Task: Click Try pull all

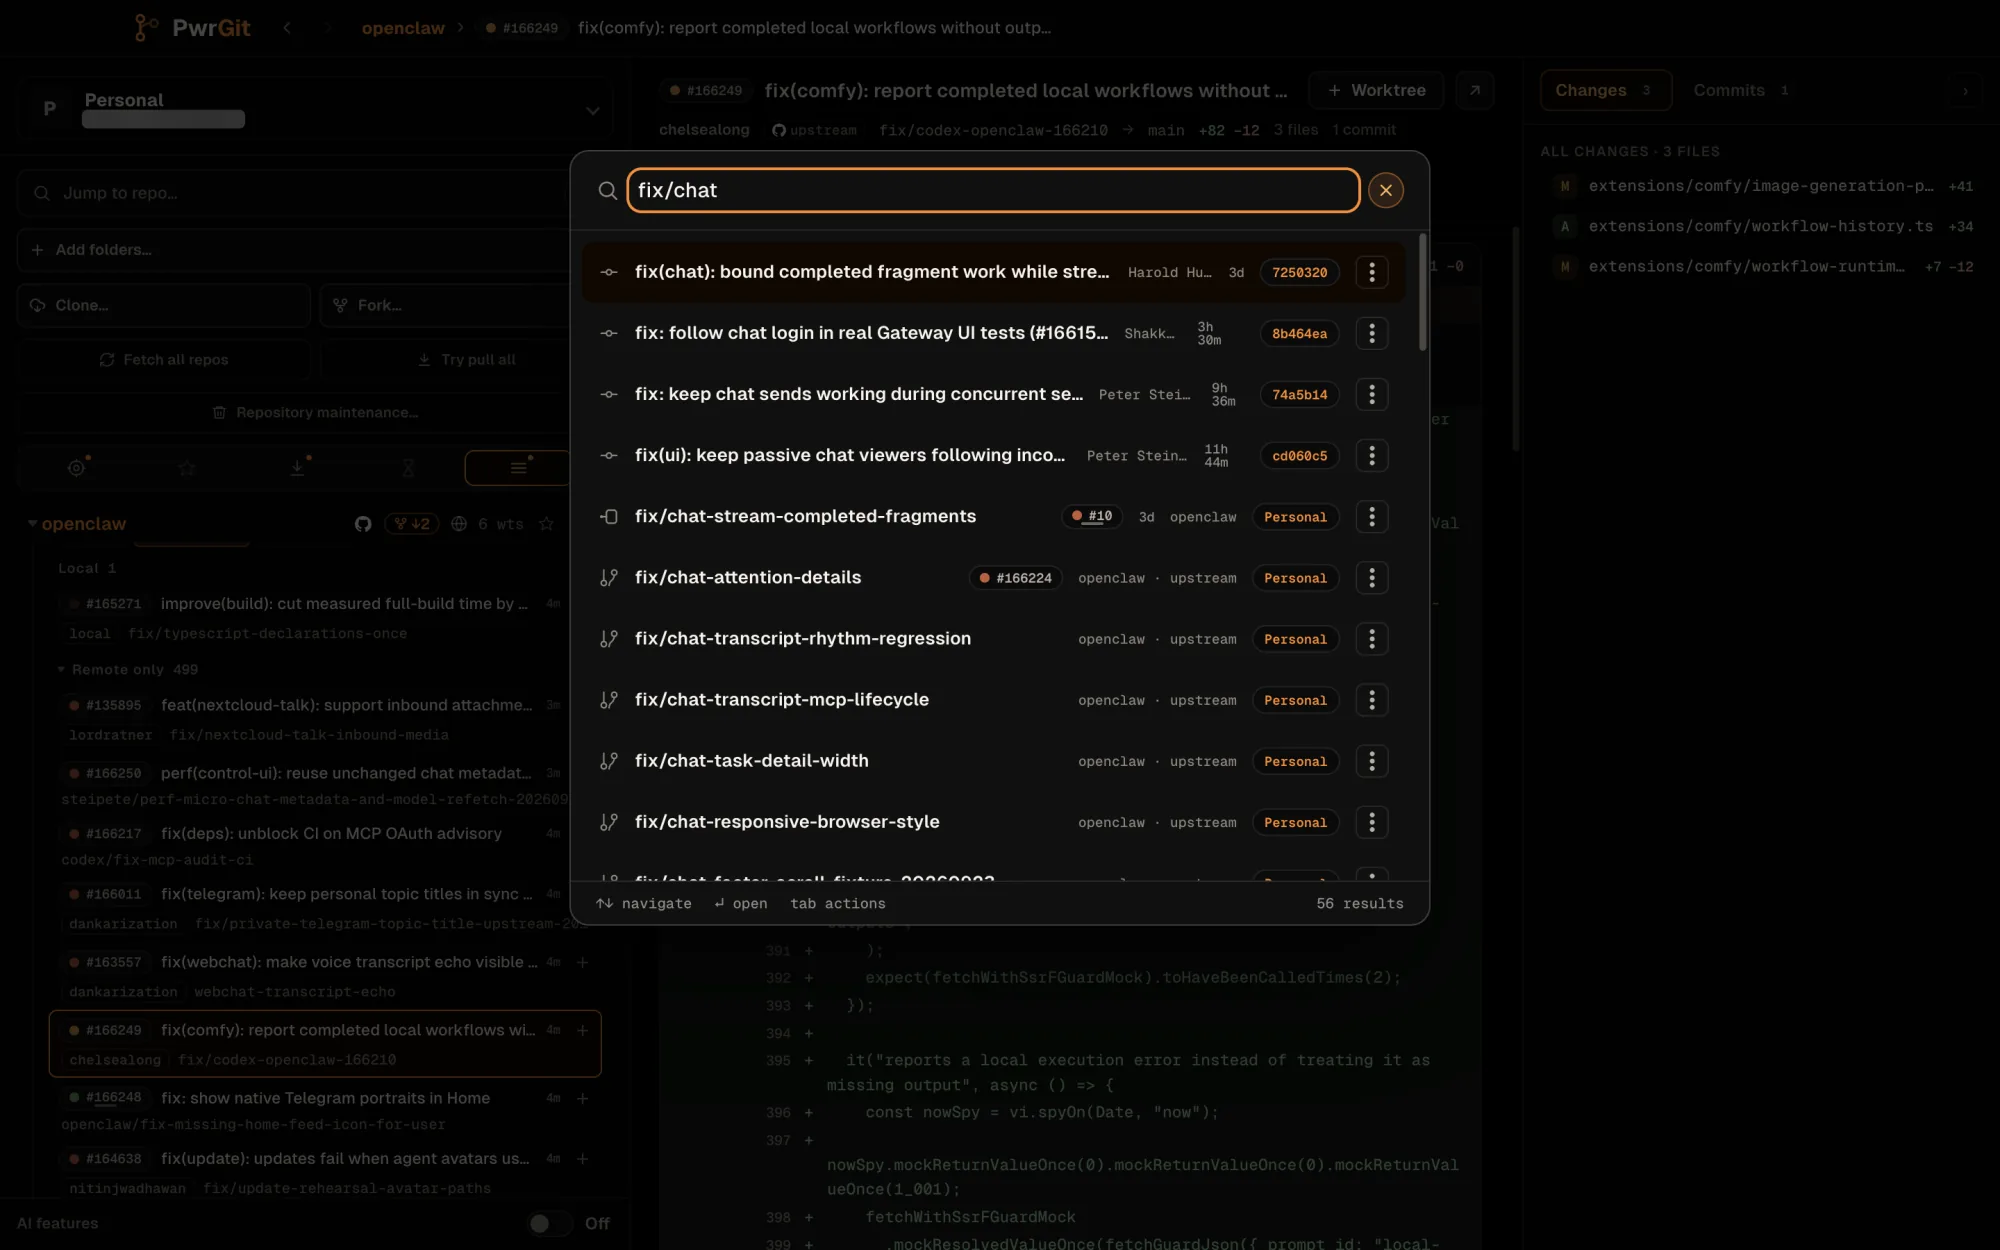Action: click(467, 359)
